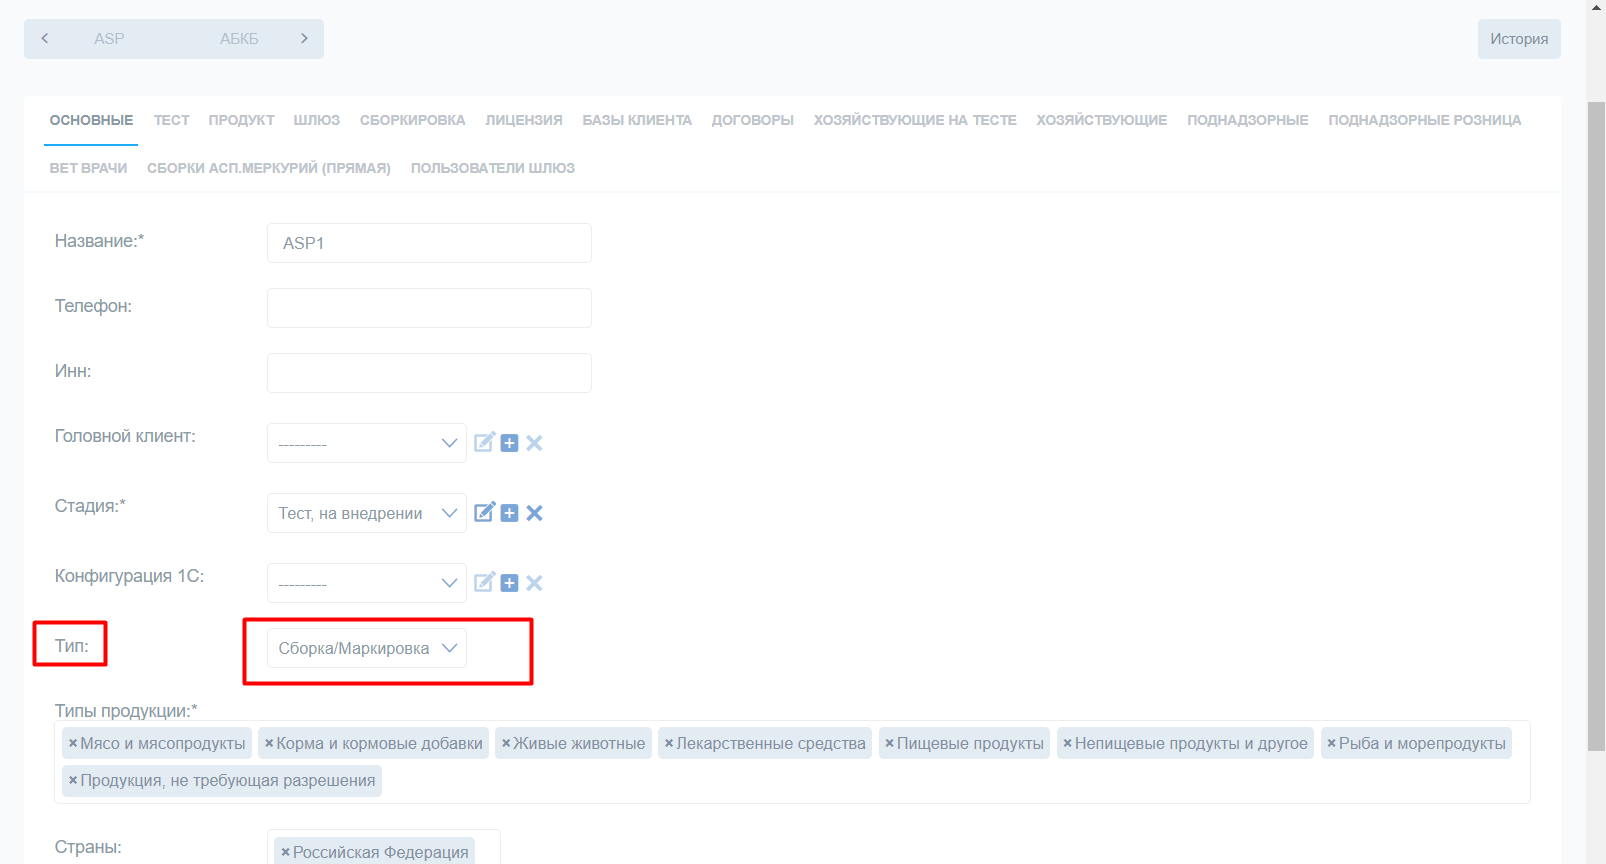Open the Продукт tab
Image resolution: width=1606 pixels, height=864 pixels.
click(241, 120)
